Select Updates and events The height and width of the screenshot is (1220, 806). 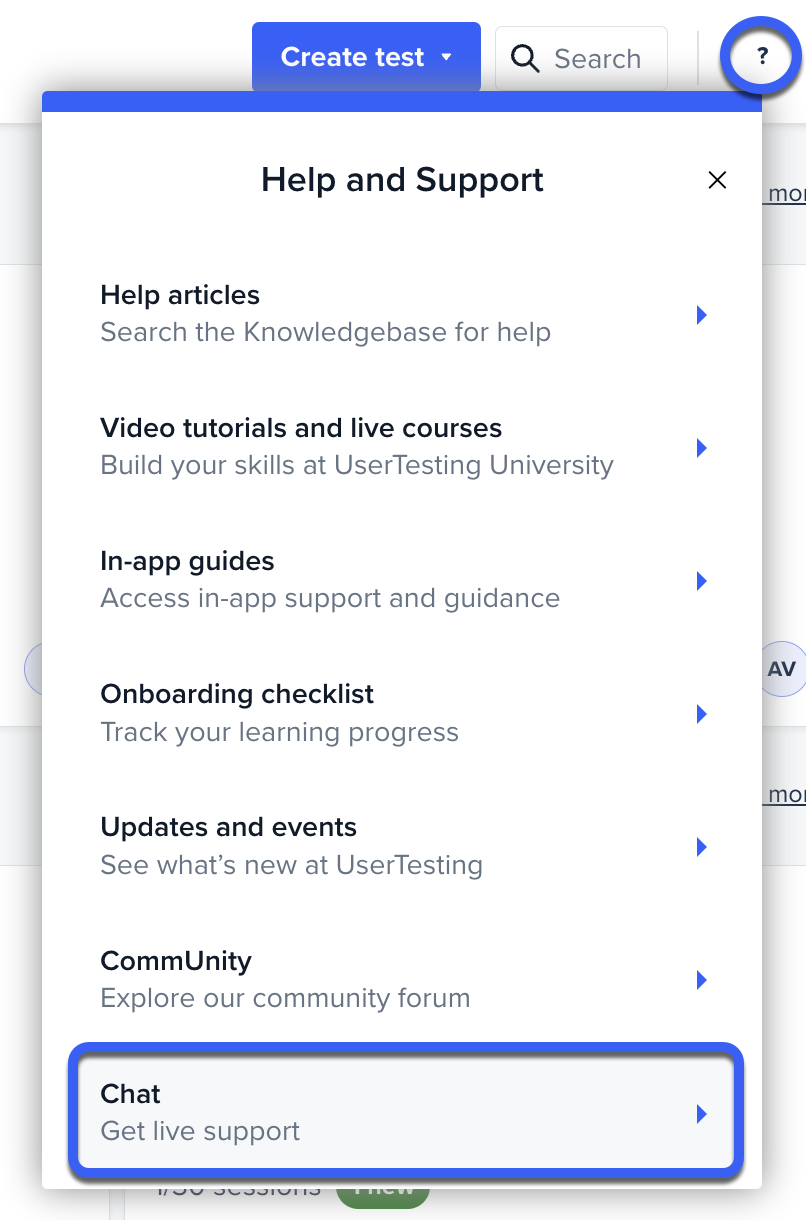(x=292, y=845)
